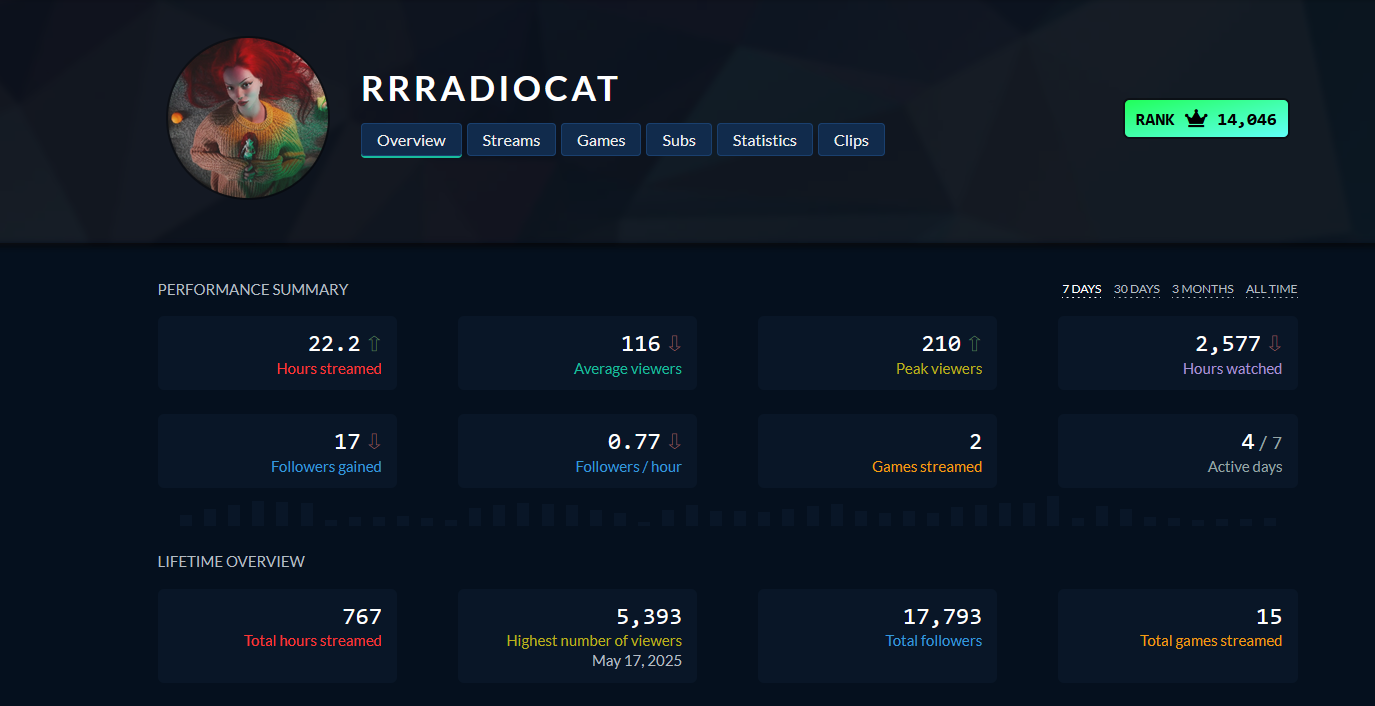
Task: Click the May 17, 2025 date
Action: 637,661
